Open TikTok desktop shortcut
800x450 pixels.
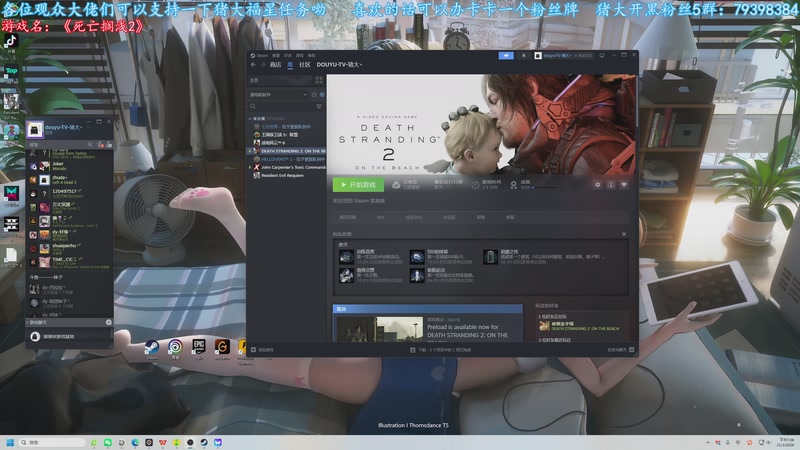point(11,42)
